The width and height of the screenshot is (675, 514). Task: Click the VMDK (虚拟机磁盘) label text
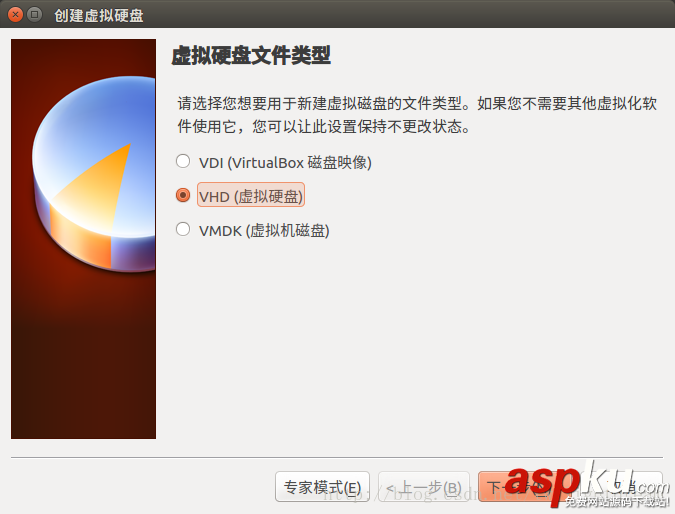point(264,231)
